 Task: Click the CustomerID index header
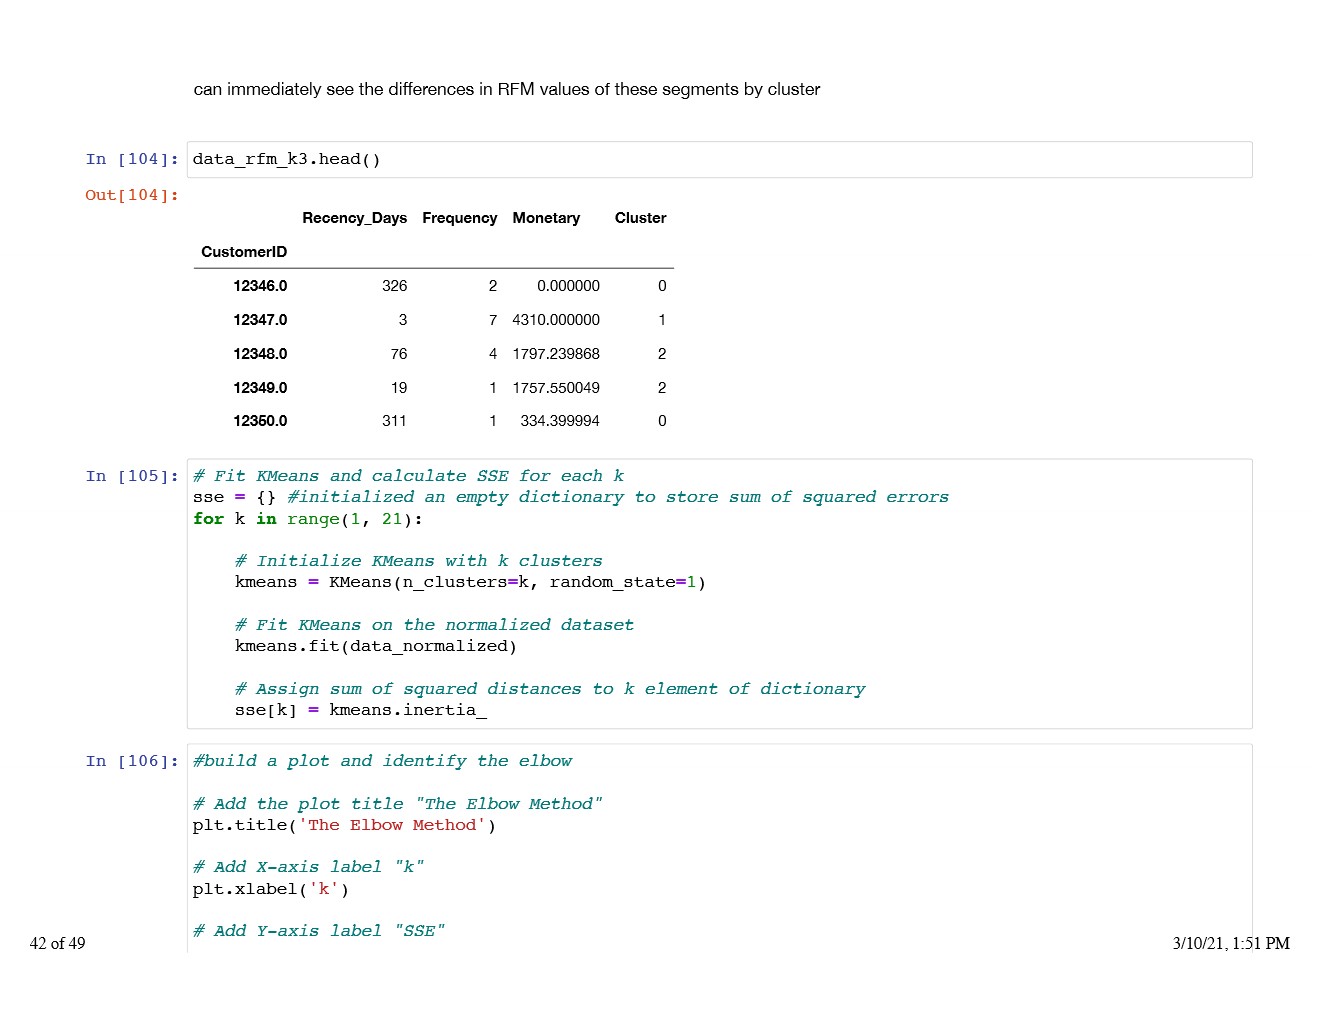(x=244, y=252)
